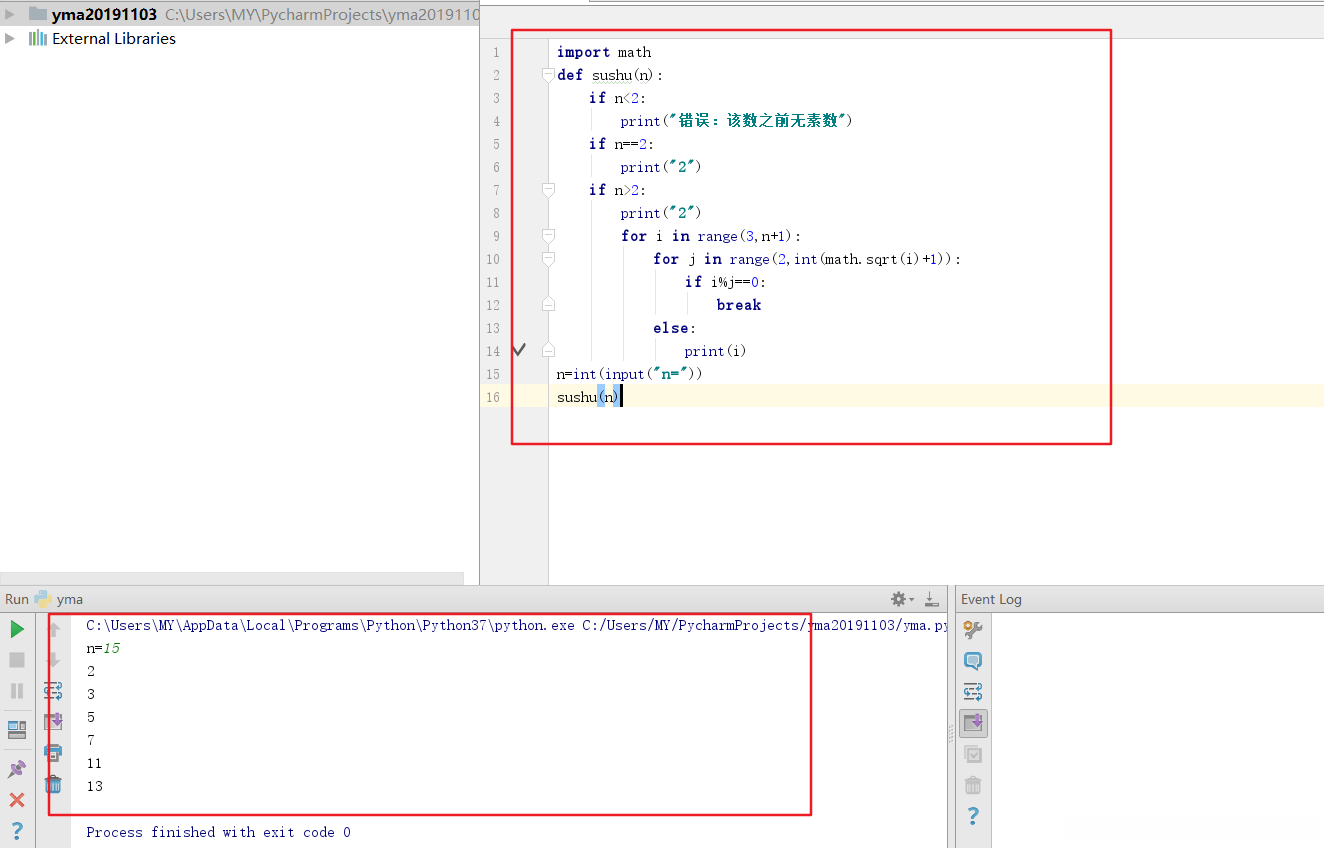
Task: Open help using Run panel question mark
Action: click(x=17, y=830)
